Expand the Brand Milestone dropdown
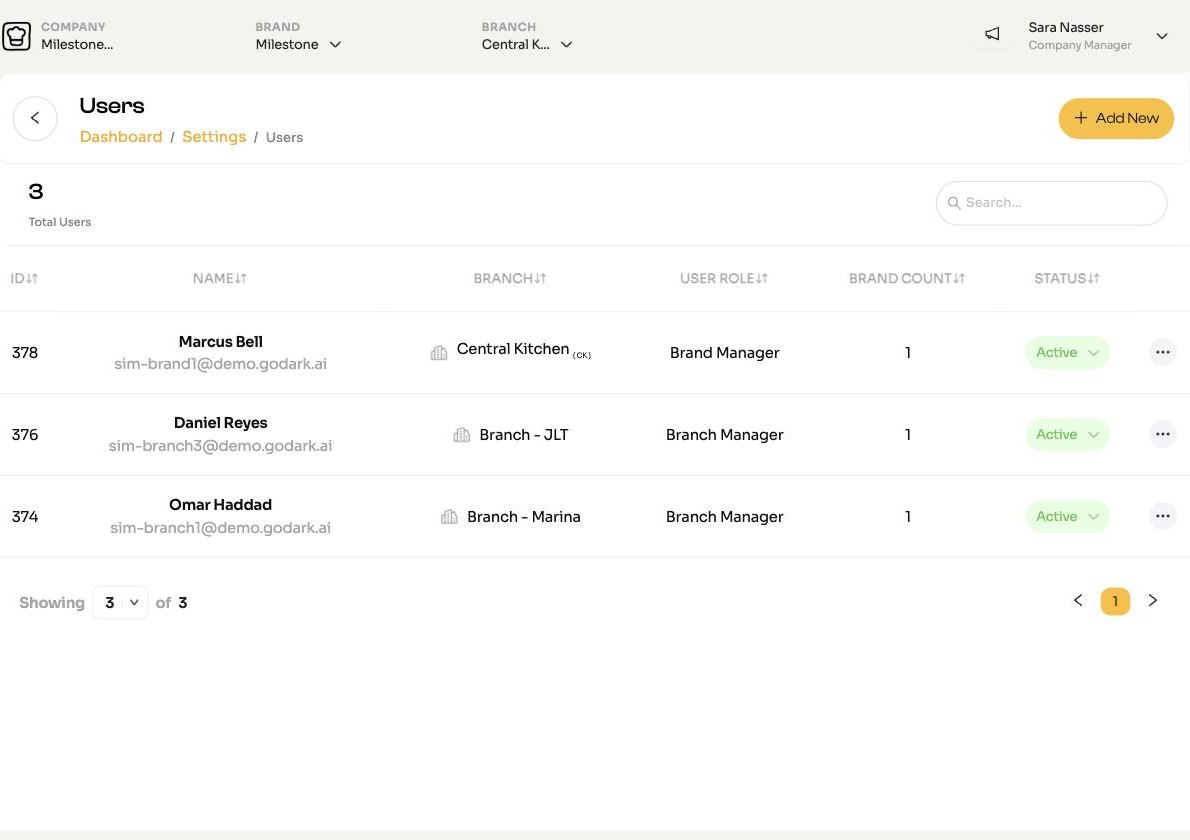 tap(298, 44)
